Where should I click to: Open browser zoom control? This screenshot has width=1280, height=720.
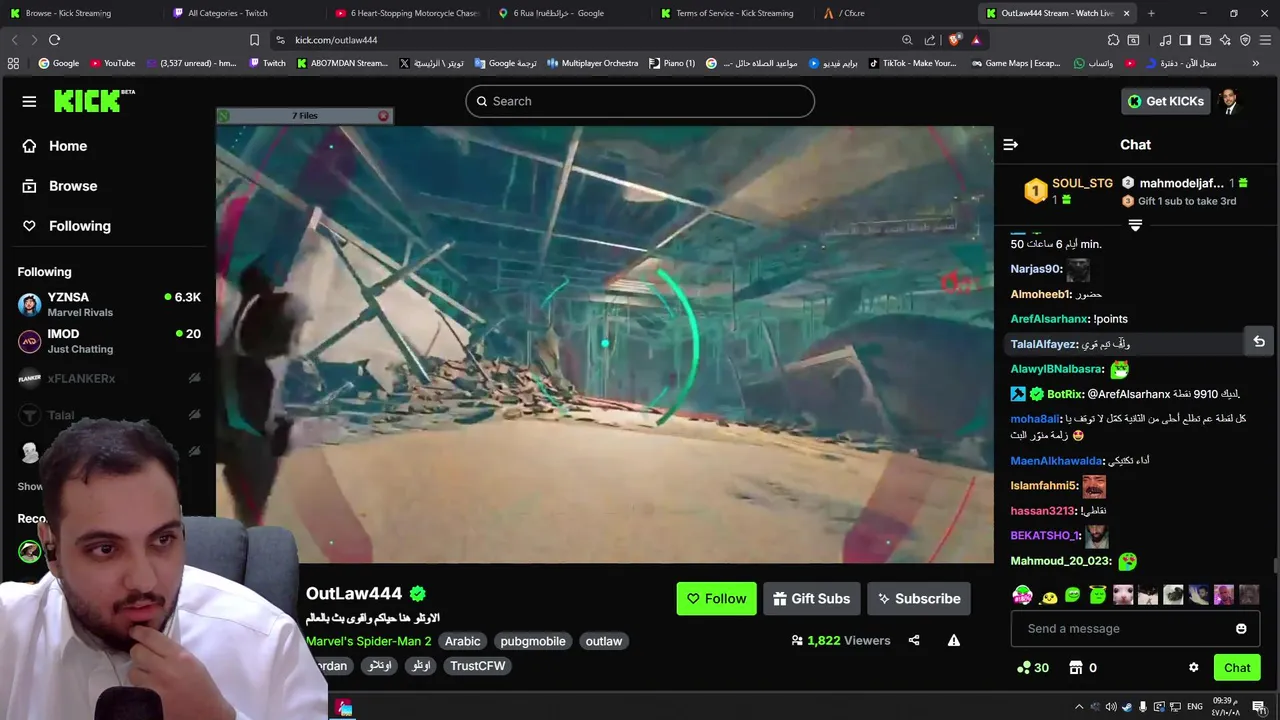tap(907, 40)
